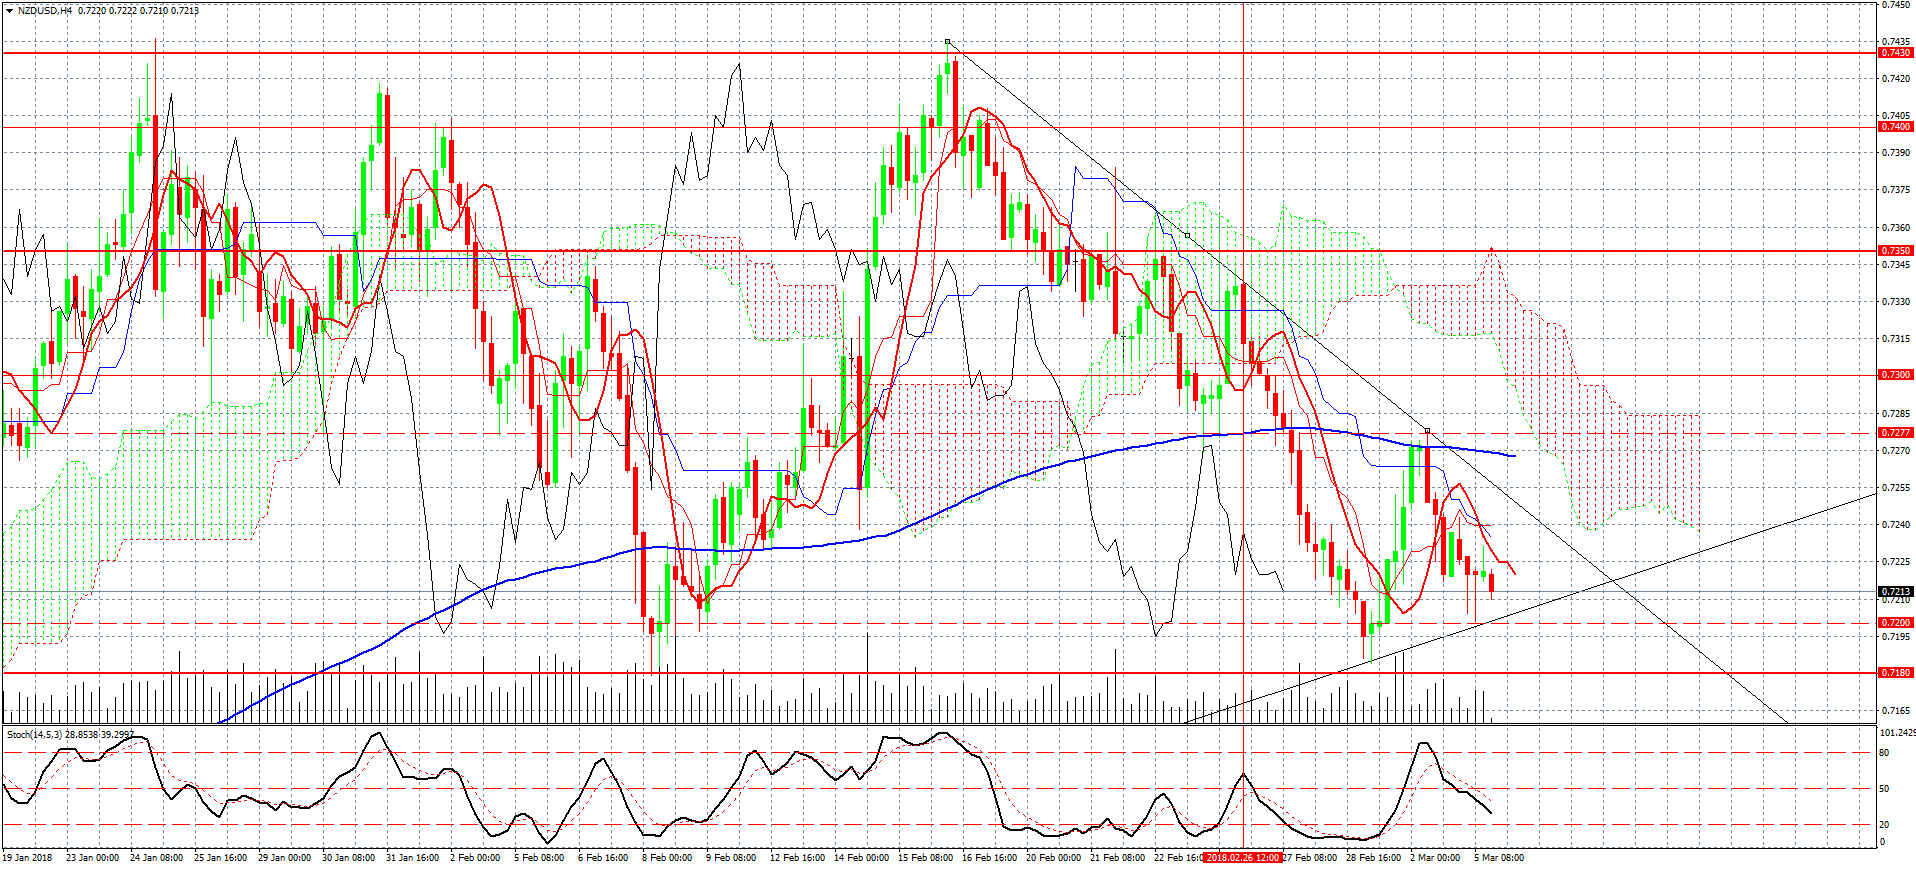The image size is (1916, 869).
Task: Click the 29 Jan 00:00 time label
Action: pyautogui.click(x=284, y=858)
